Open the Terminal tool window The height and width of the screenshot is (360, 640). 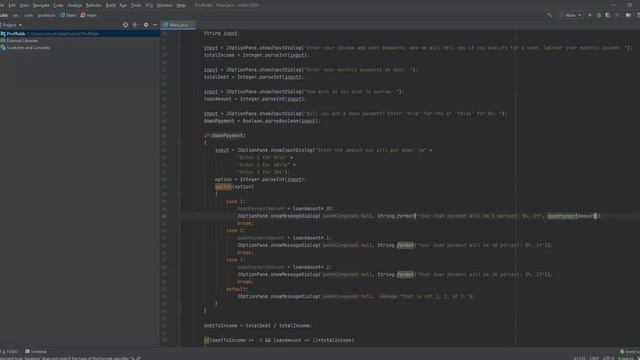(x=36, y=351)
